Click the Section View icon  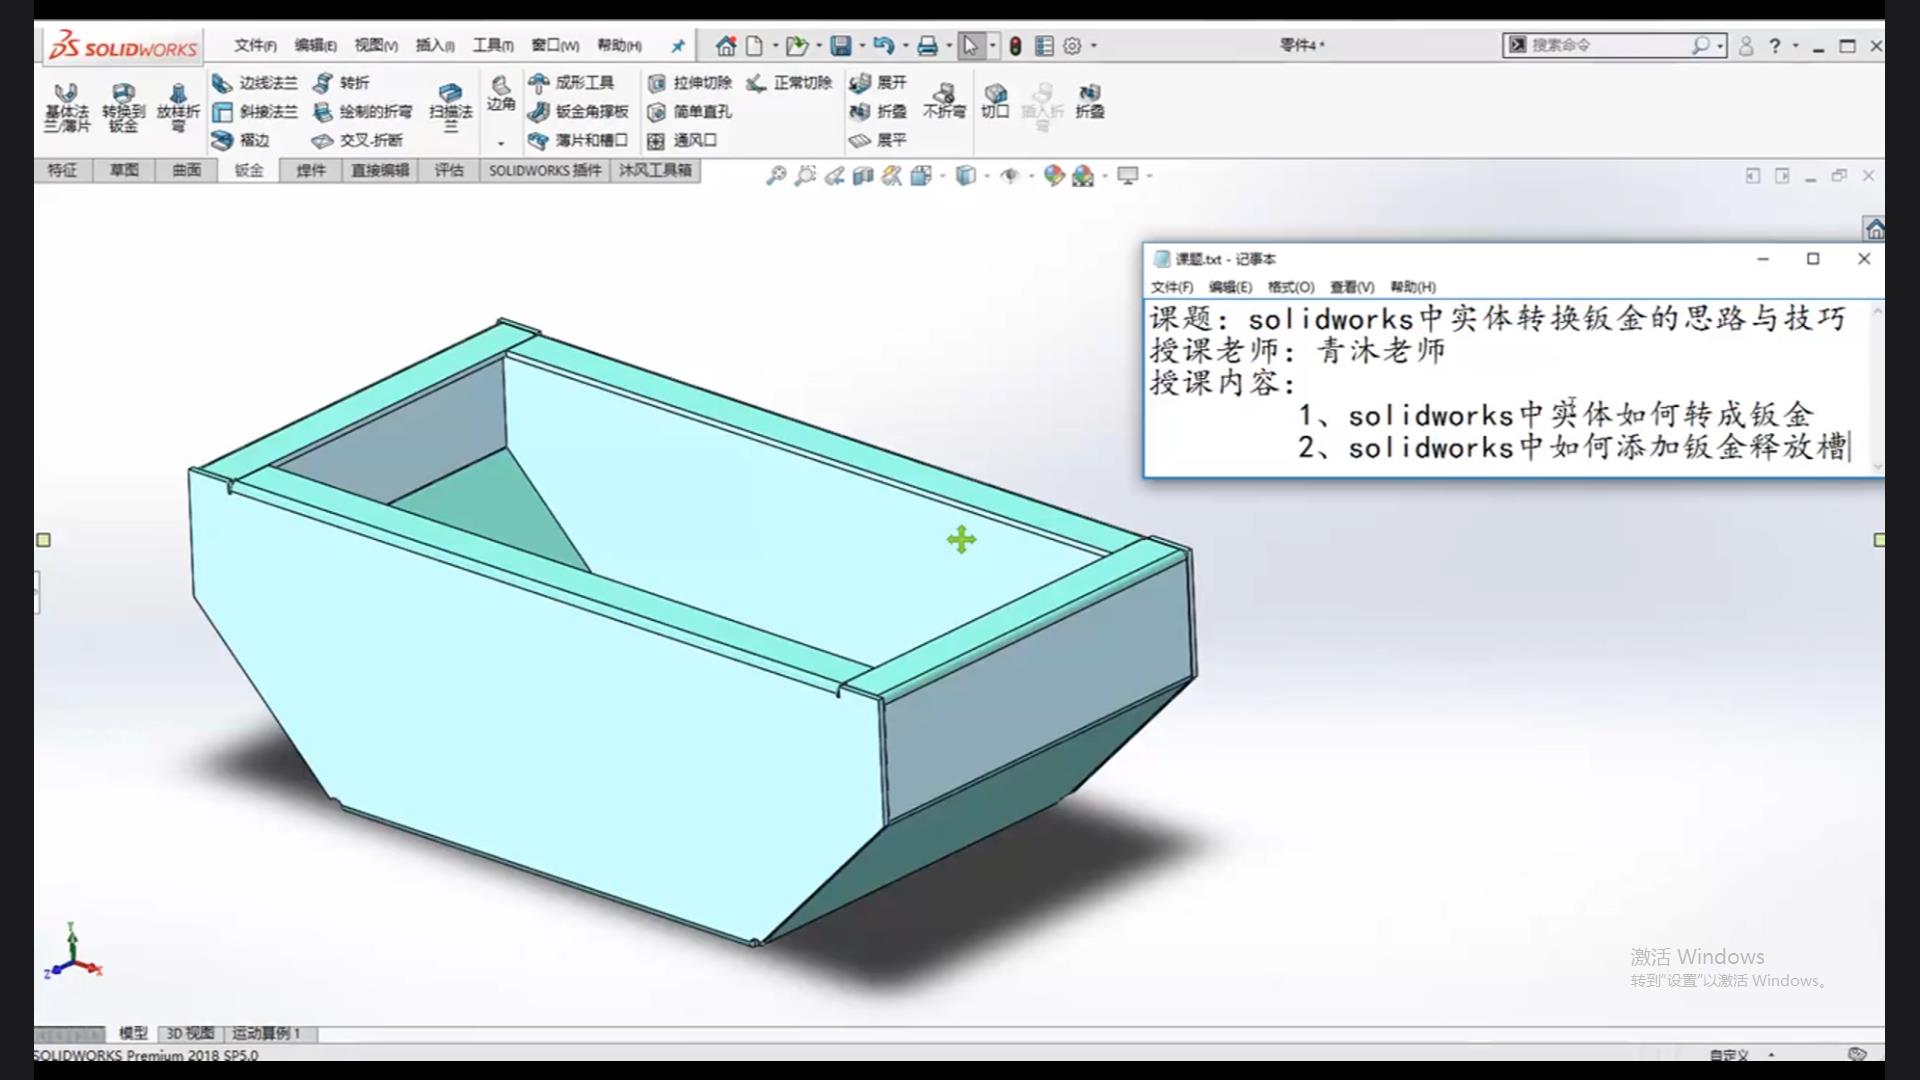(863, 177)
